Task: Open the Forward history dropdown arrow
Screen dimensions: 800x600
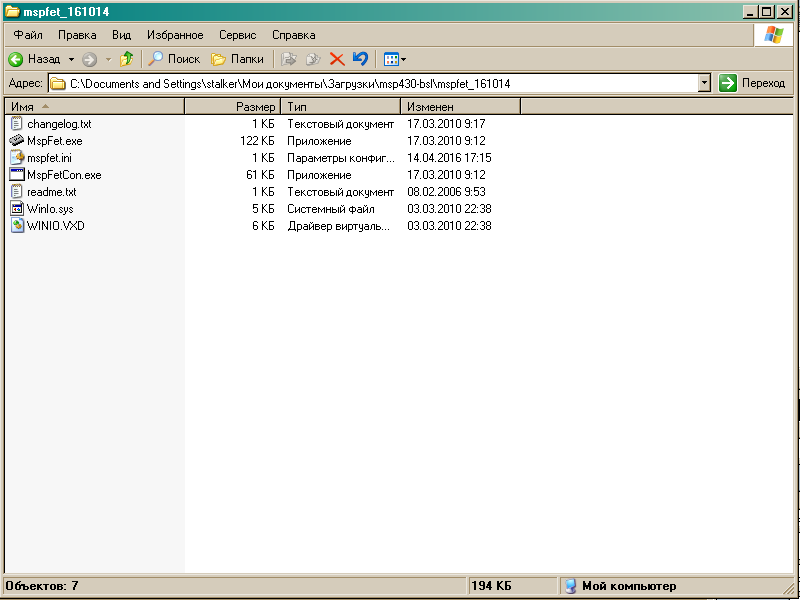Action: [x=108, y=59]
